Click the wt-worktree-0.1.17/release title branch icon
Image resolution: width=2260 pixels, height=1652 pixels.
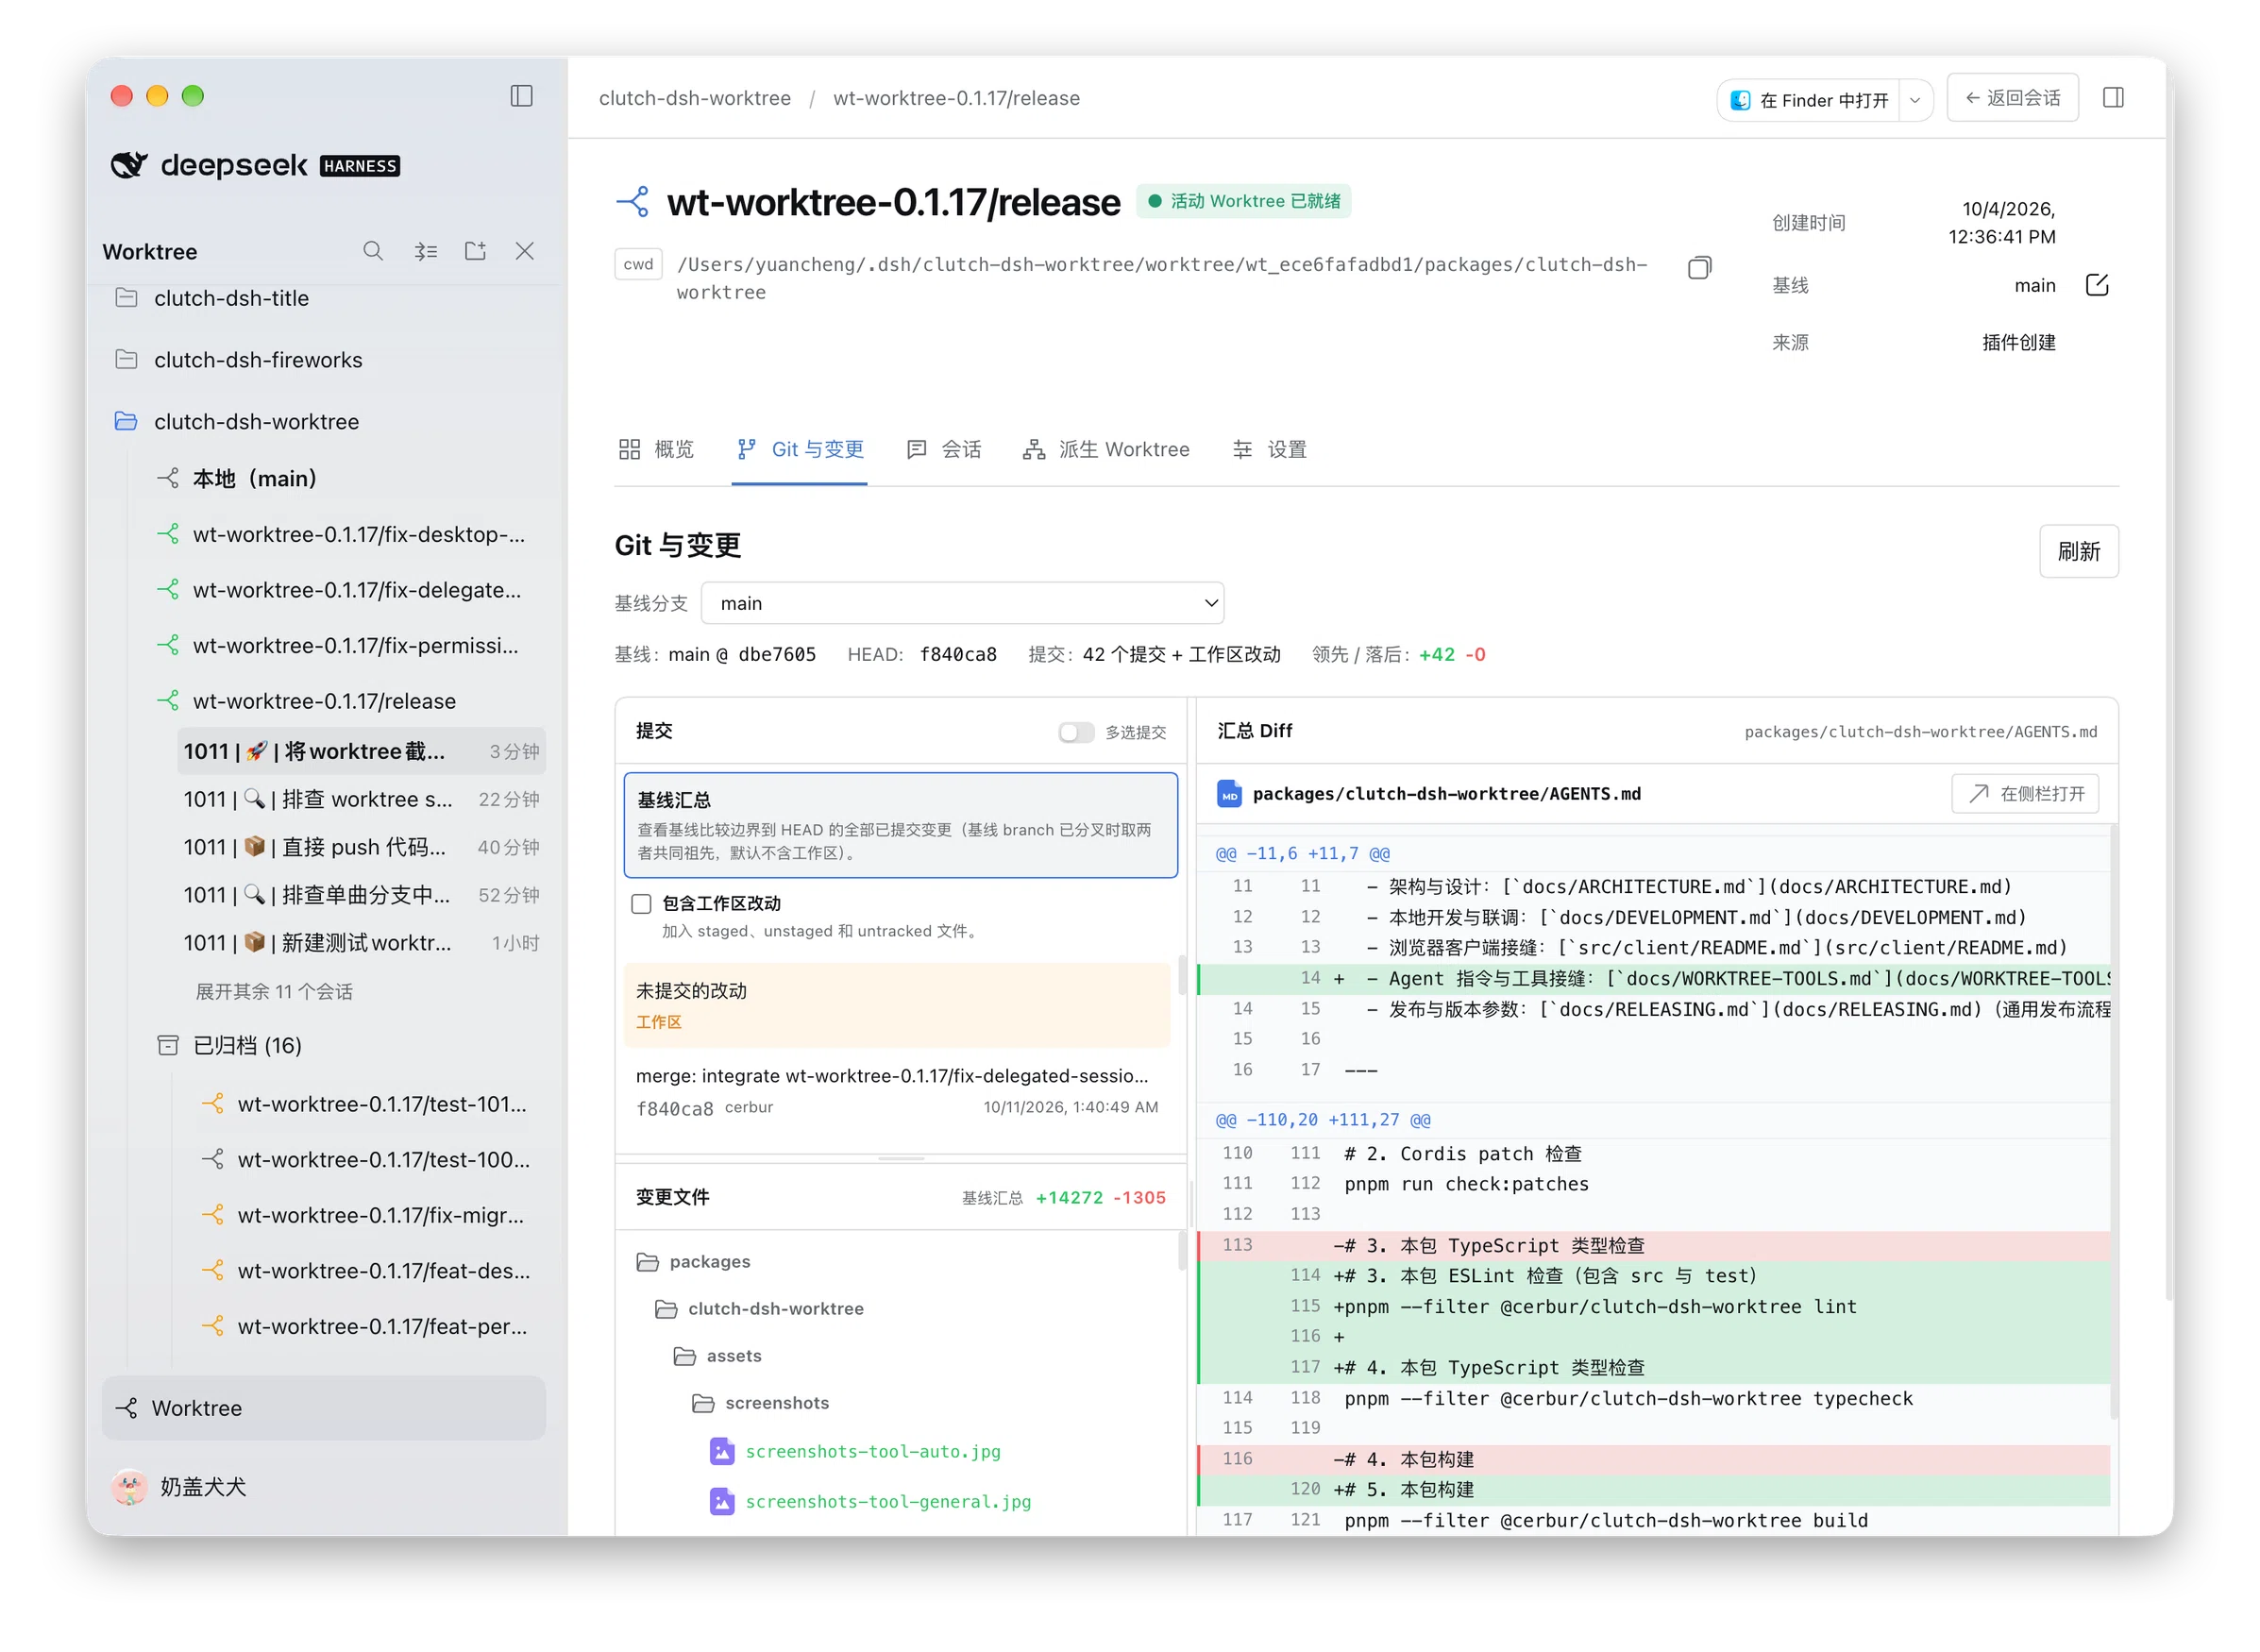633,202
